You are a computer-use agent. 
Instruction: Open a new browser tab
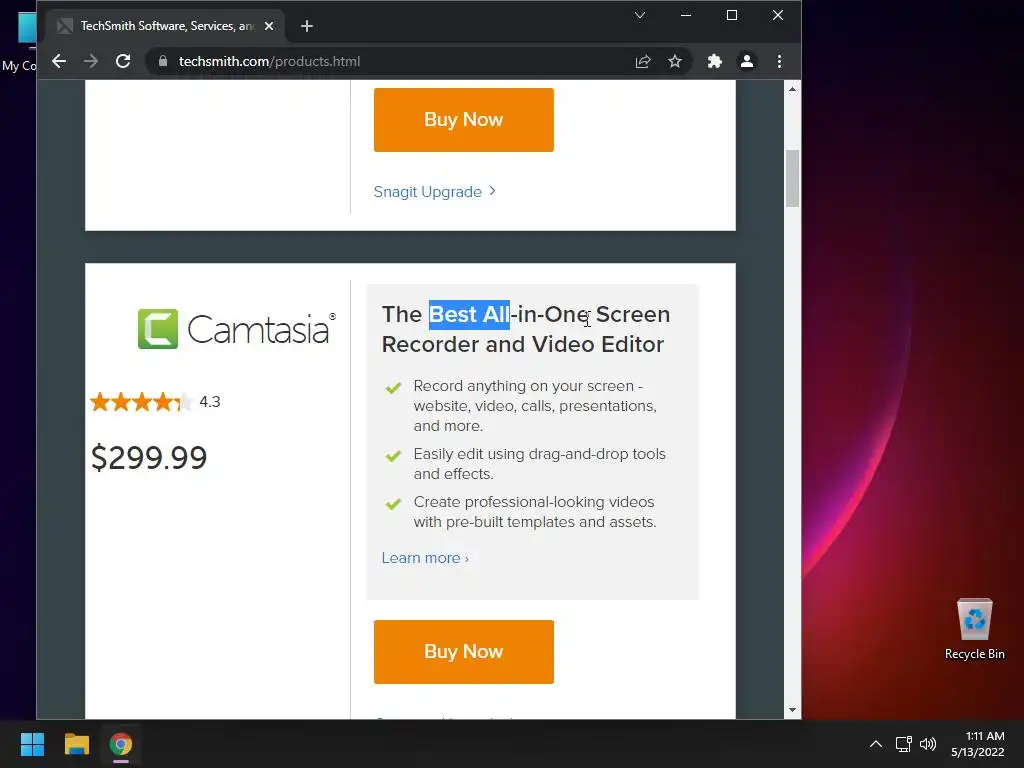[x=307, y=26]
